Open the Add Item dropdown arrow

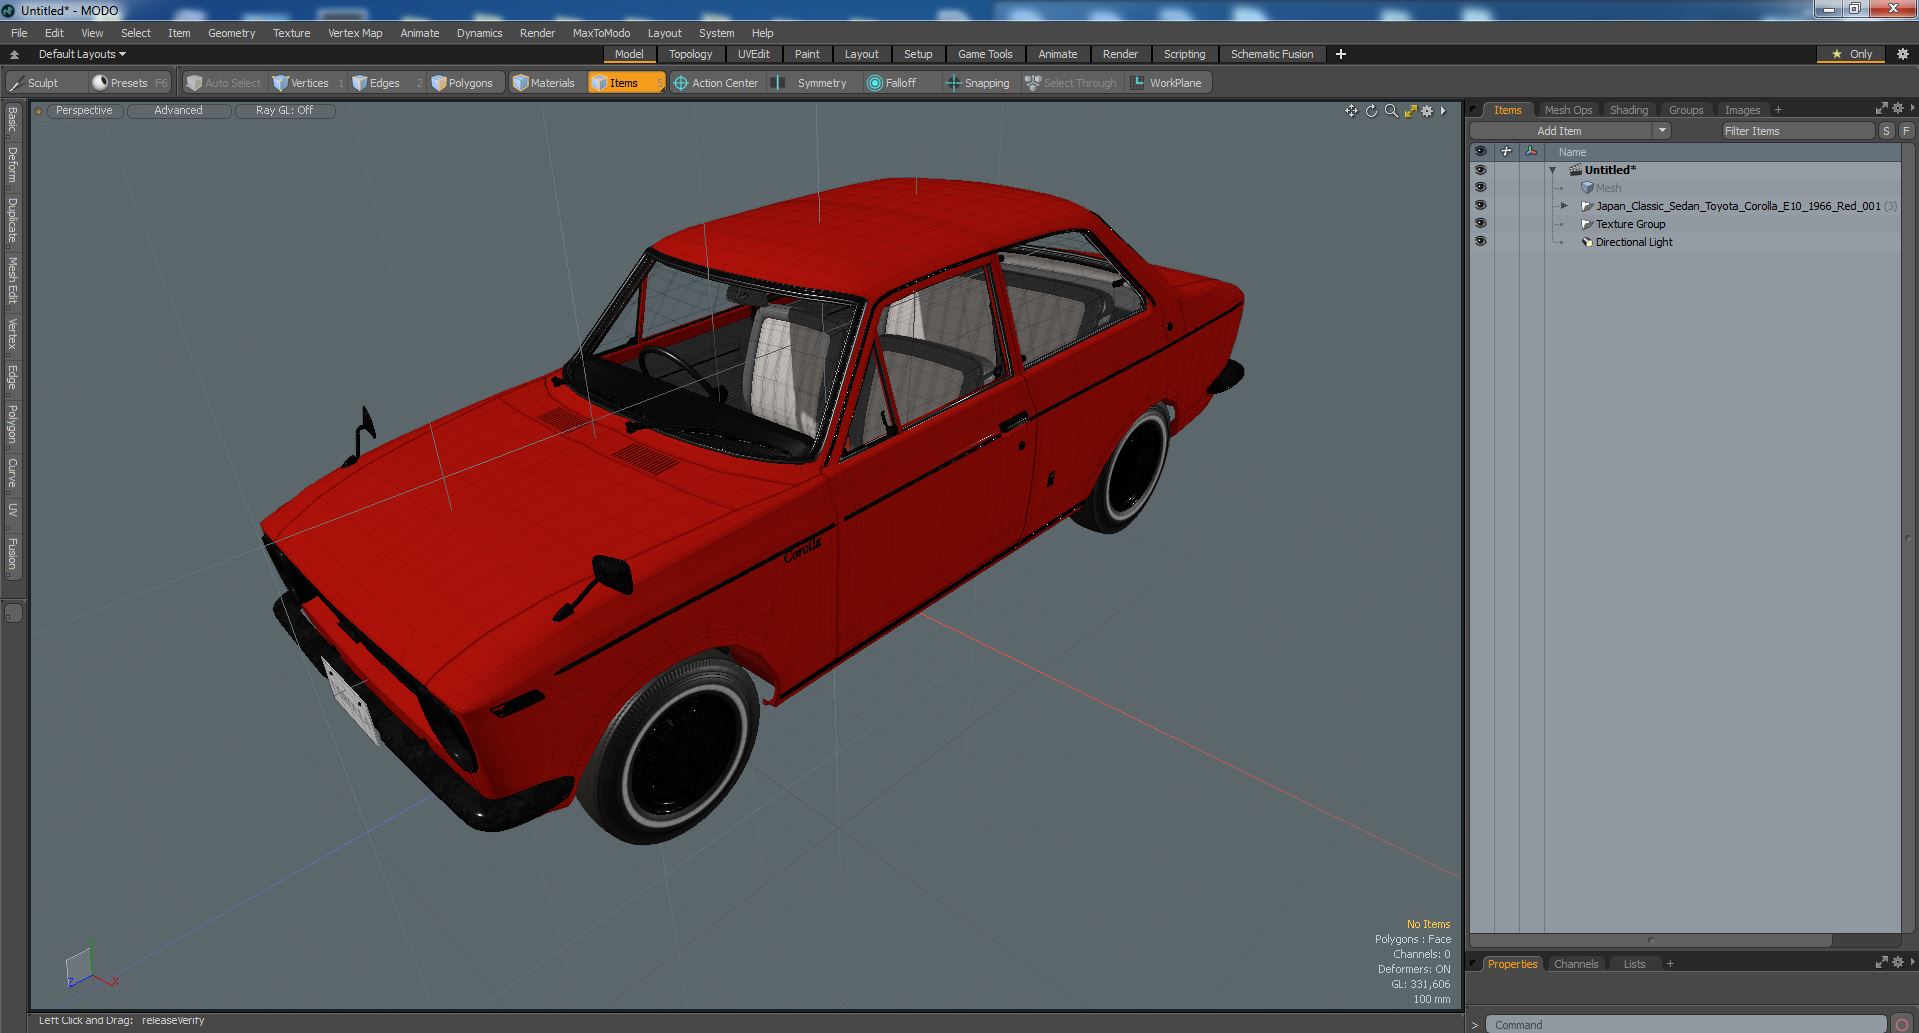[x=1662, y=131]
